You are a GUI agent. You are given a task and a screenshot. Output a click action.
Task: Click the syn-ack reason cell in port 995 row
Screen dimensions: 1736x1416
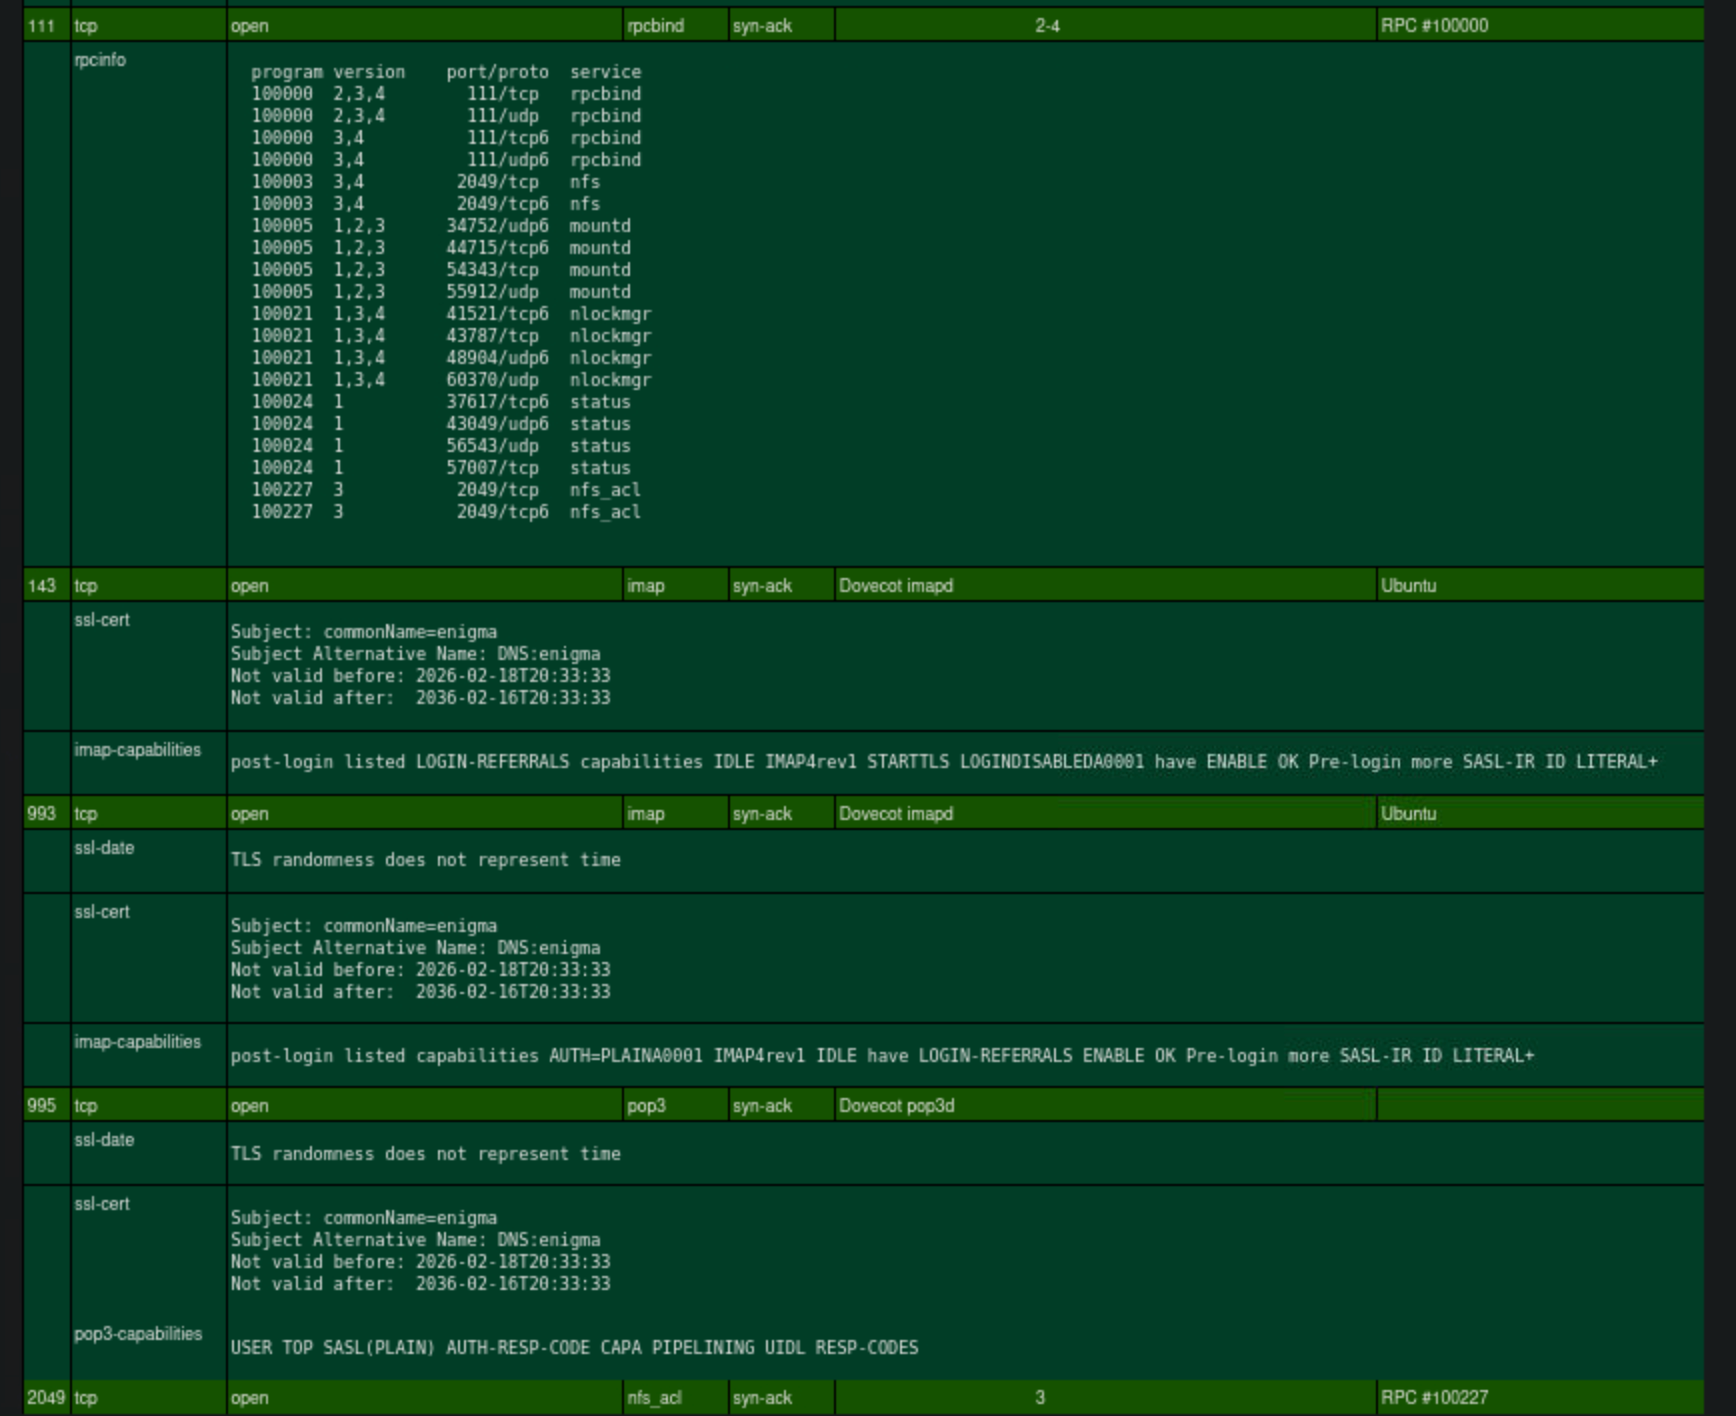click(x=782, y=1105)
